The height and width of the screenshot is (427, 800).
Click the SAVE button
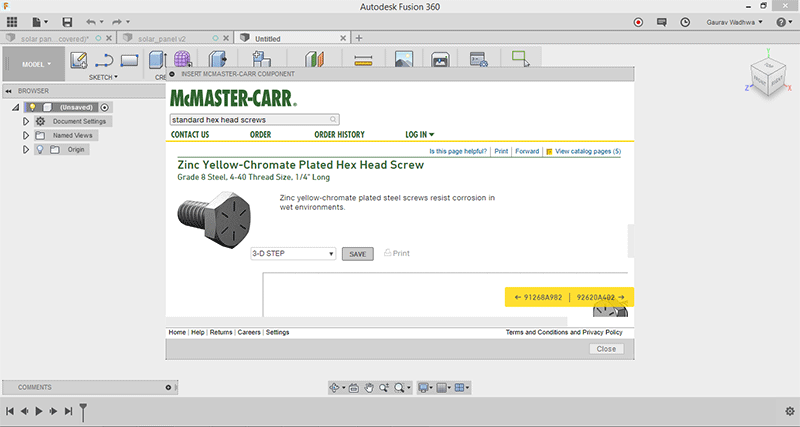pos(358,254)
